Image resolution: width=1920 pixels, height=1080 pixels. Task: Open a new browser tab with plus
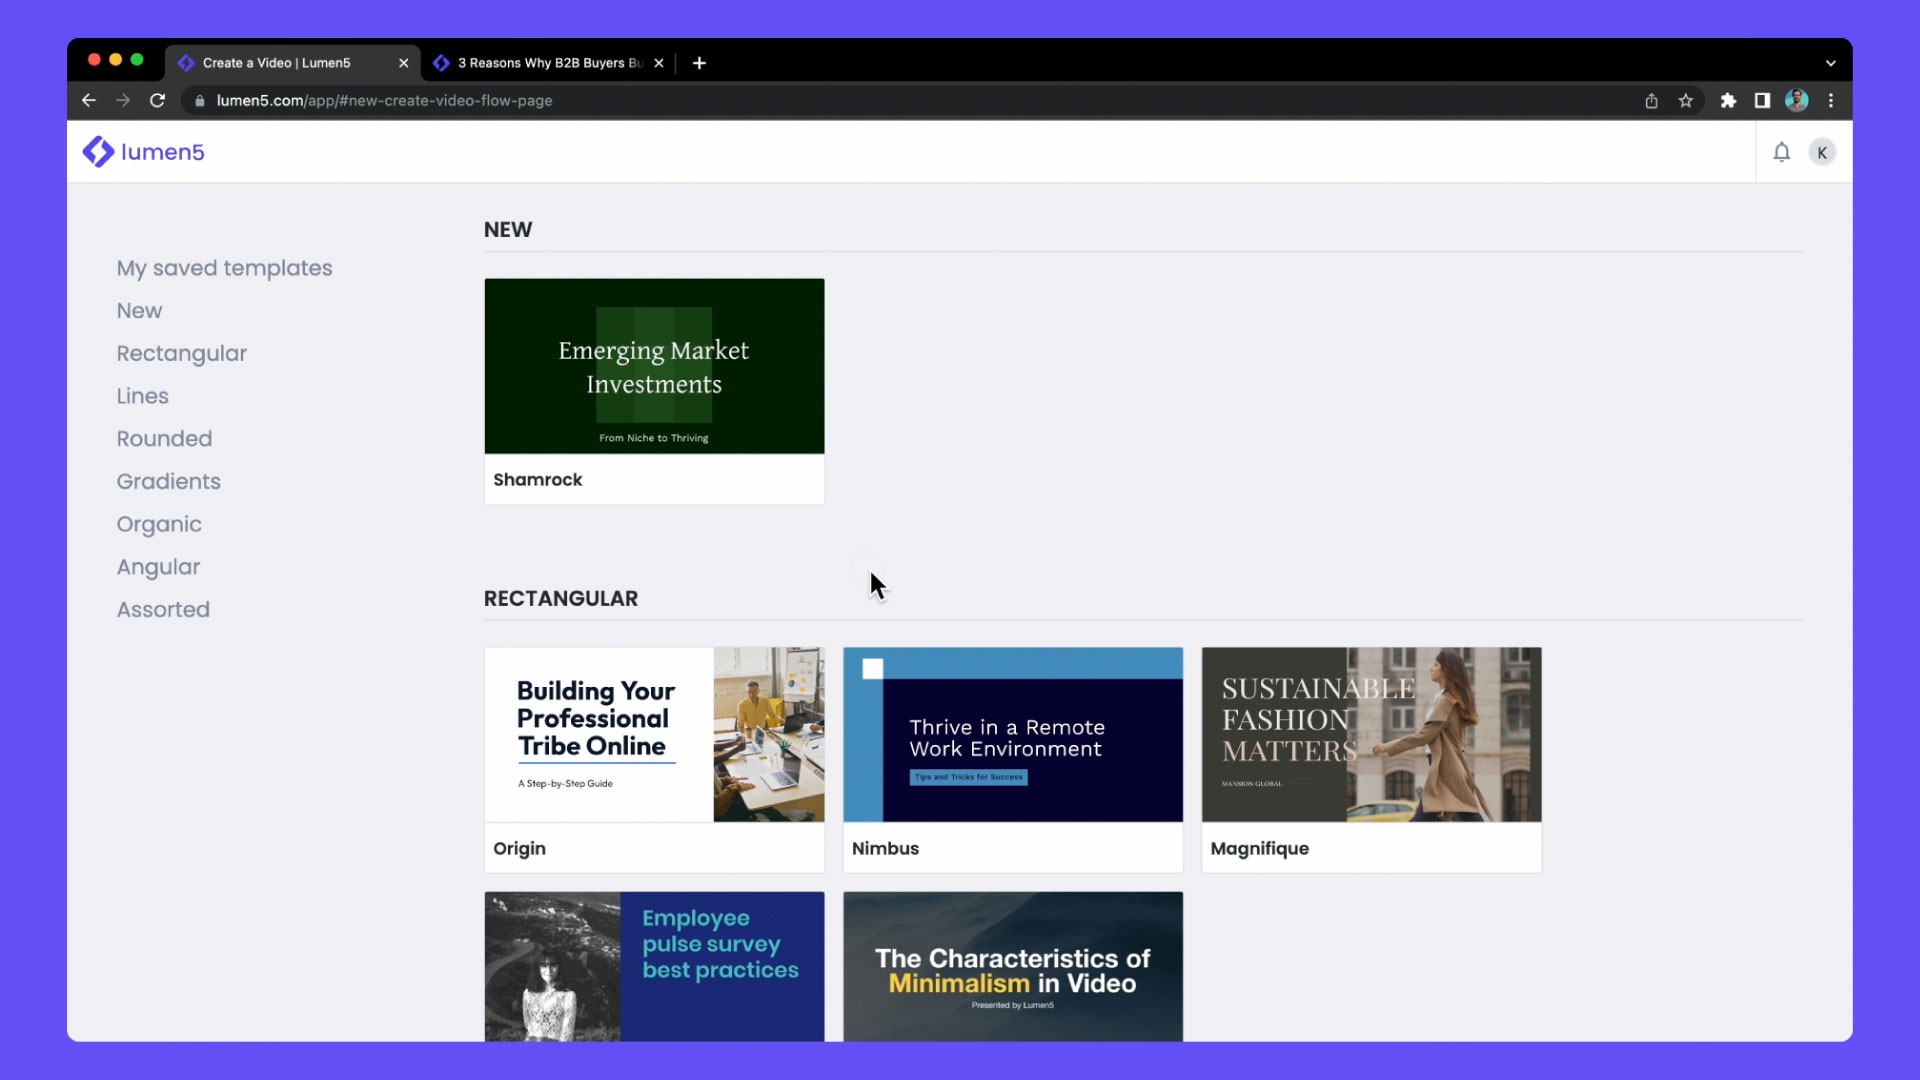(x=699, y=62)
